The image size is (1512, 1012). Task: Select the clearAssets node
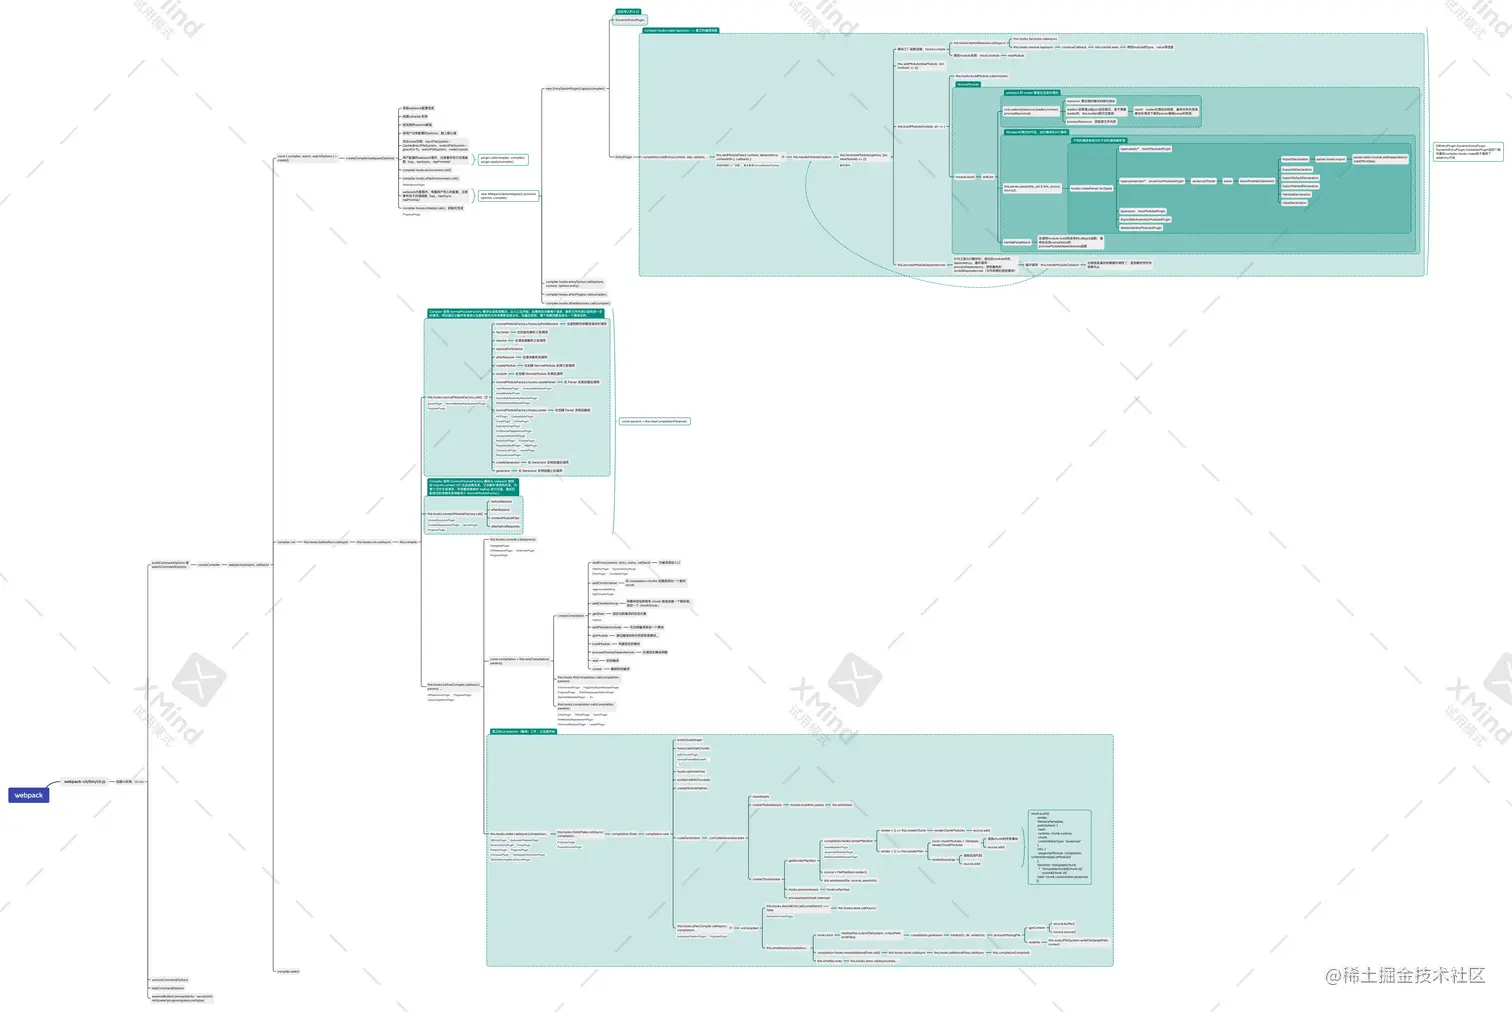[x=760, y=797]
